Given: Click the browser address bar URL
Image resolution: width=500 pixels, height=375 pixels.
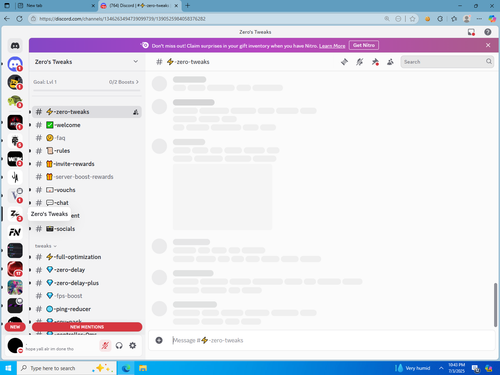Looking at the screenshot, I should [x=122, y=19].
